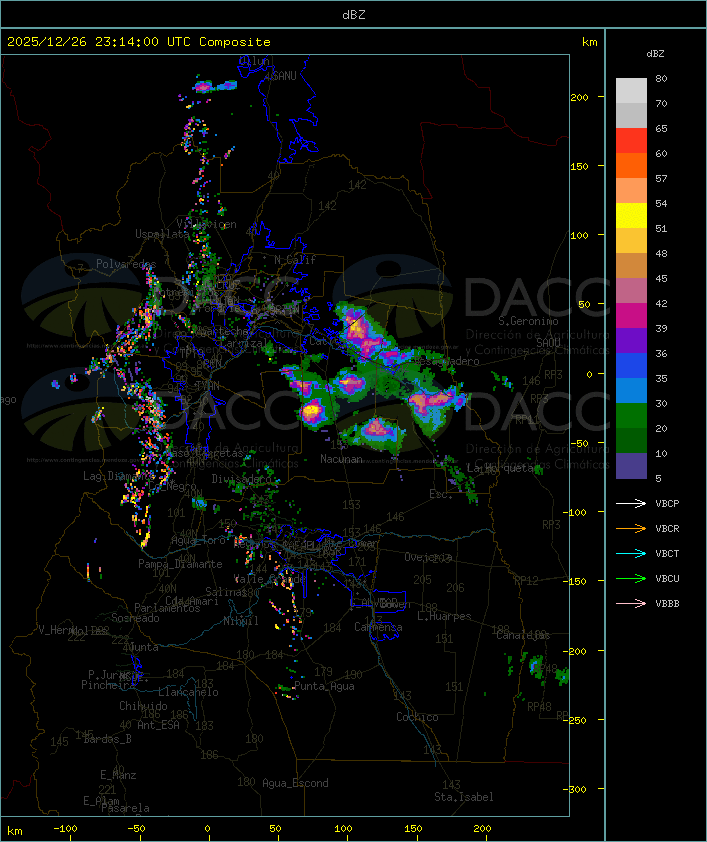Select the VBCR legend label
This screenshot has width=707, height=842.
click(667, 529)
